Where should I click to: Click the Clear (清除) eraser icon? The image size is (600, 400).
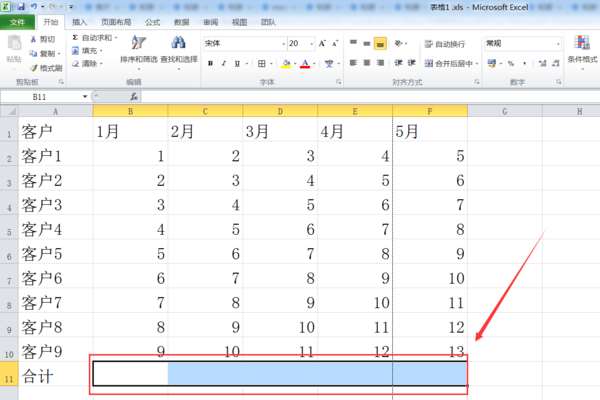pos(75,64)
